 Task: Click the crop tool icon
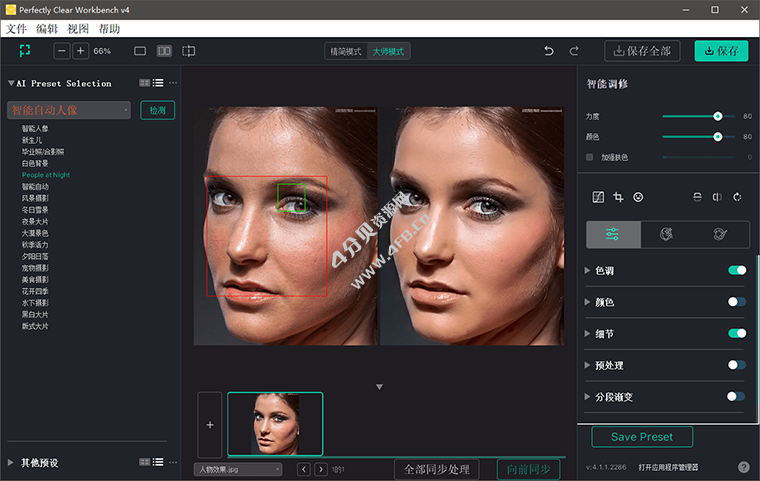(x=619, y=198)
